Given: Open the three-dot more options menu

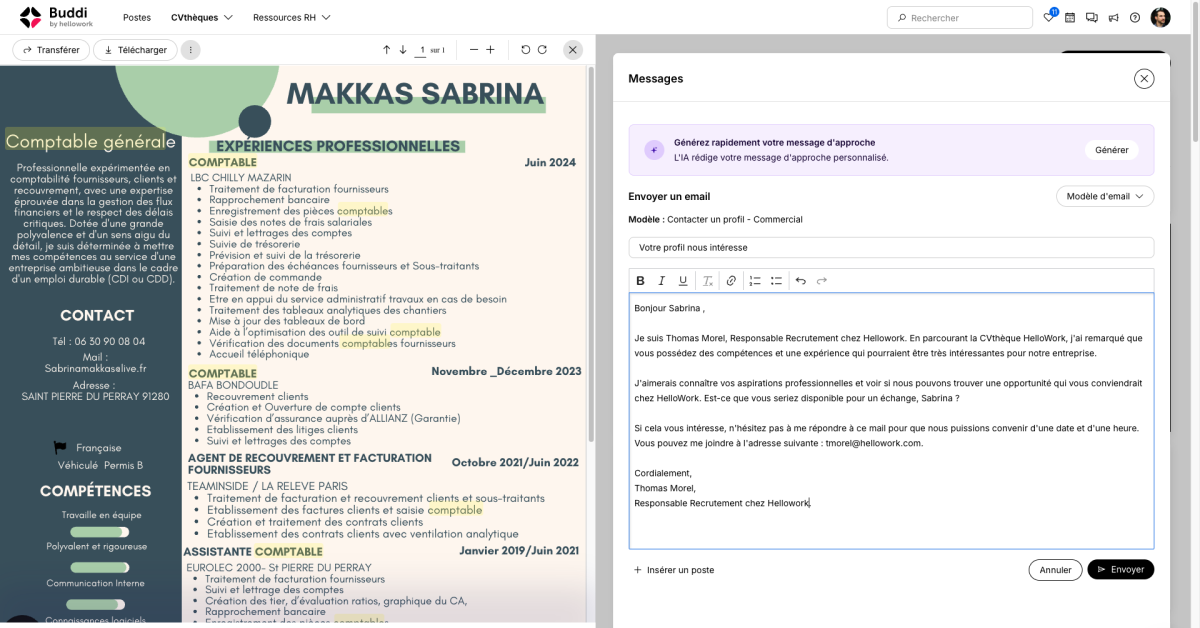Looking at the screenshot, I should [190, 50].
